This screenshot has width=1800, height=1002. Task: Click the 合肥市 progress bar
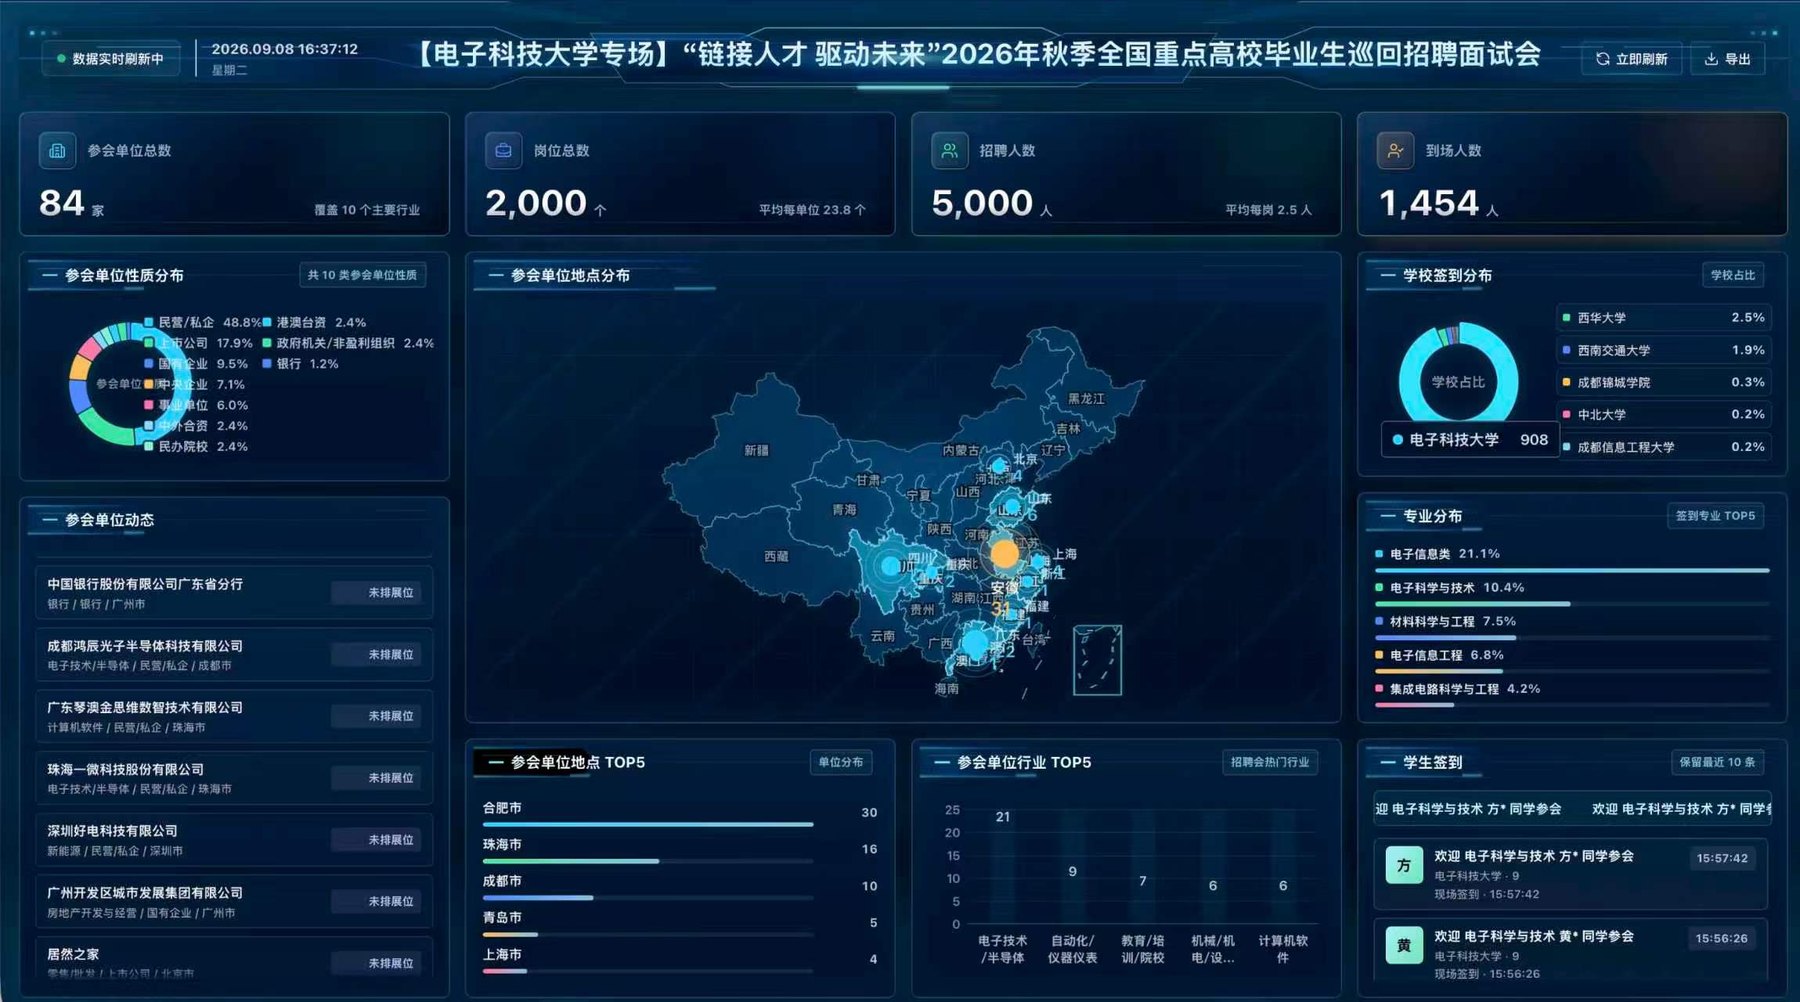648,825
